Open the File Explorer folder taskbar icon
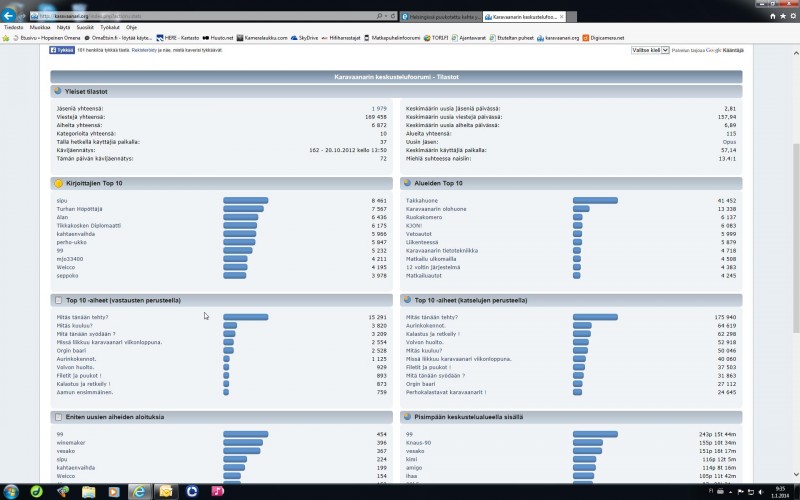This screenshot has width=800, height=500. pyautogui.click(x=87, y=491)
